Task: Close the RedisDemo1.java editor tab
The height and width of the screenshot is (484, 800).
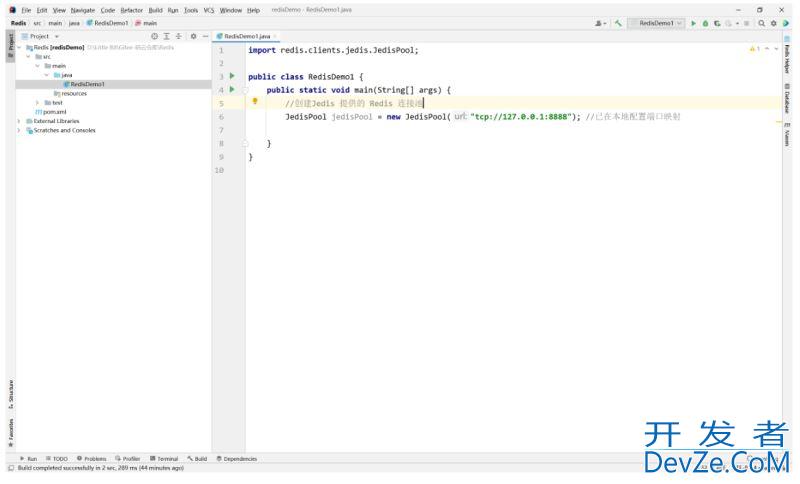Action: [275, 36]
